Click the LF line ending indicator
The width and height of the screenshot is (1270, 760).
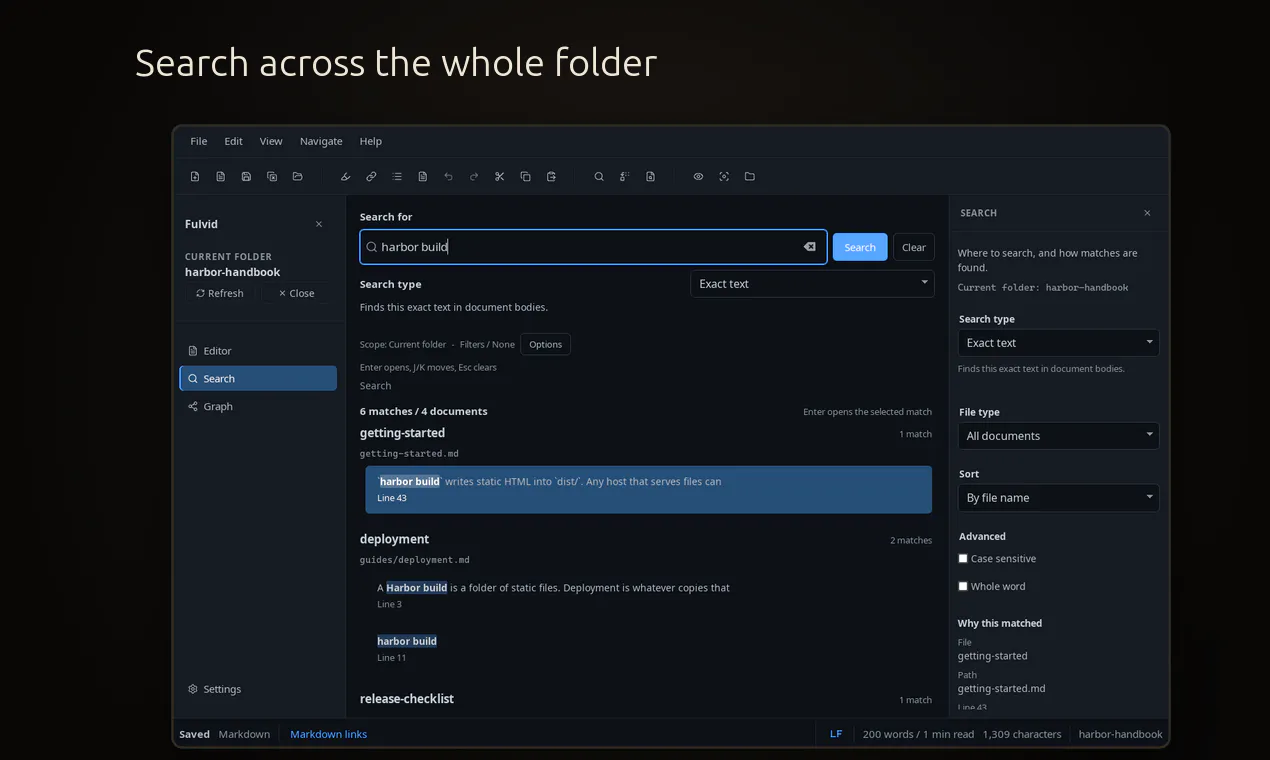pyautogui.click(x=836, y=734)
